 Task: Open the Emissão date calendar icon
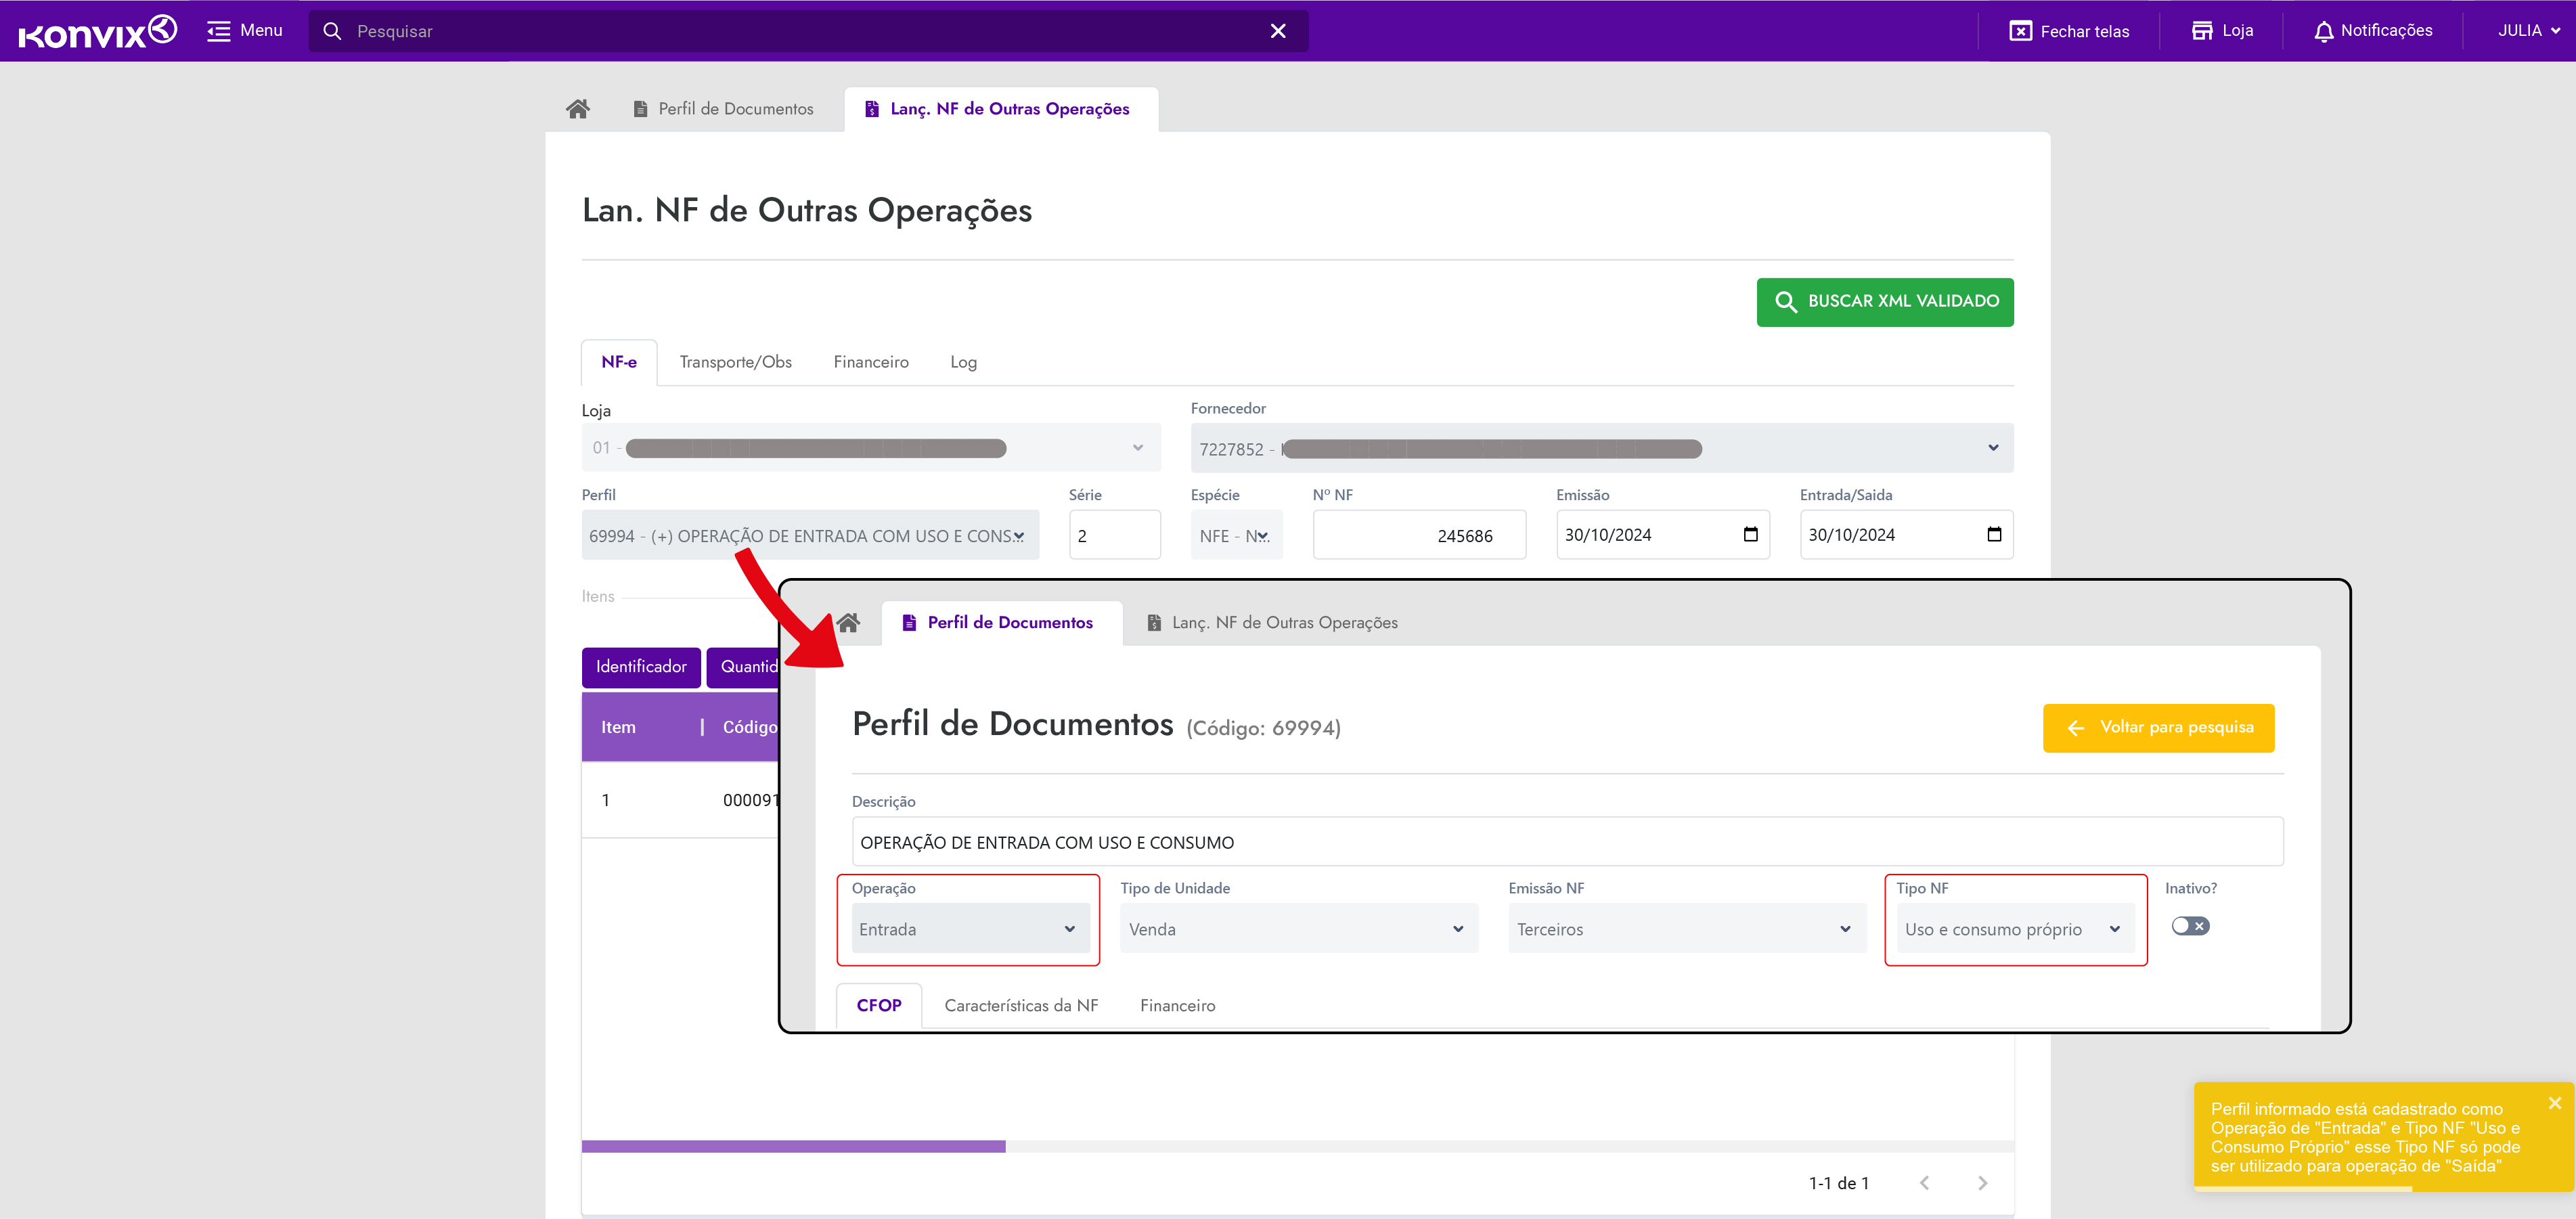pyautogui.click(x=1750, y=534)
